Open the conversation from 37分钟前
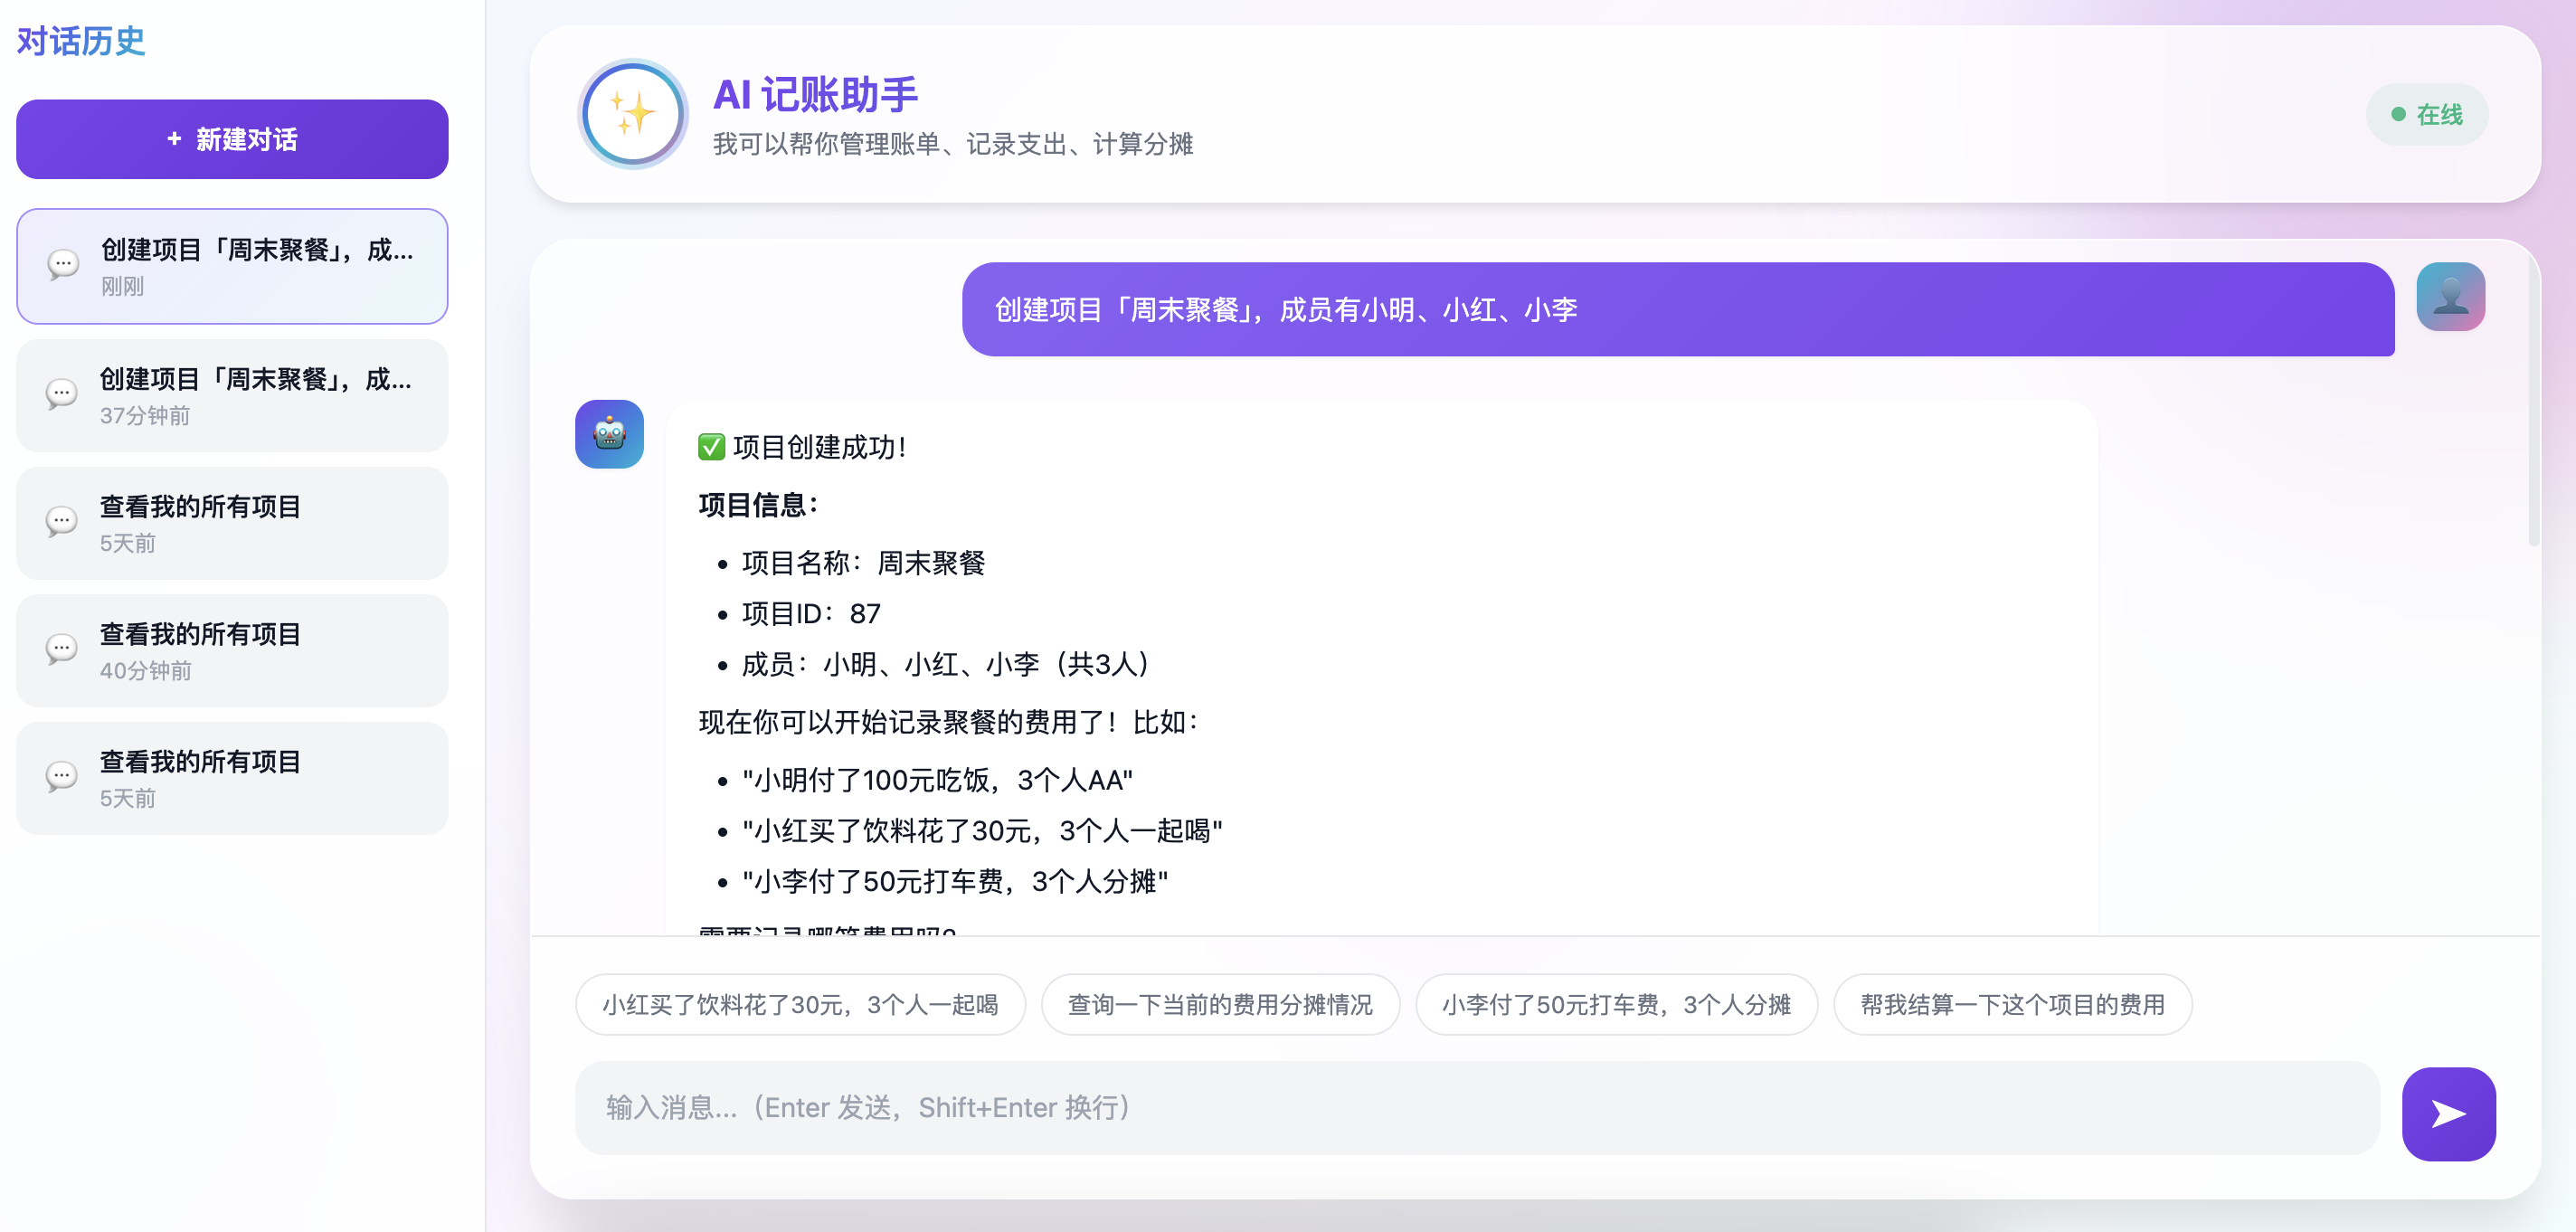2576x1232 pixels. pos(232,396)
